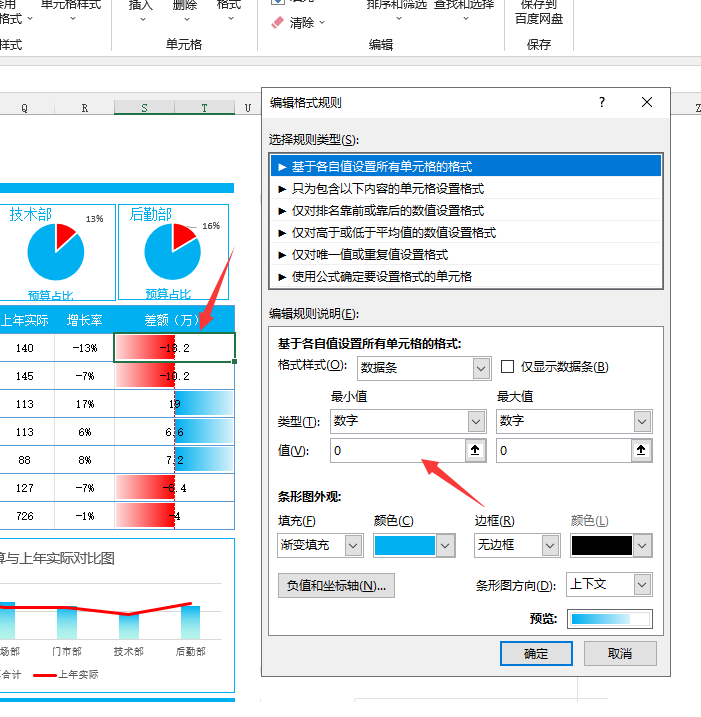Select column Q header
The width and height of the screenshot is (701, 717).
pyautogui.click(x=25, y=108)
